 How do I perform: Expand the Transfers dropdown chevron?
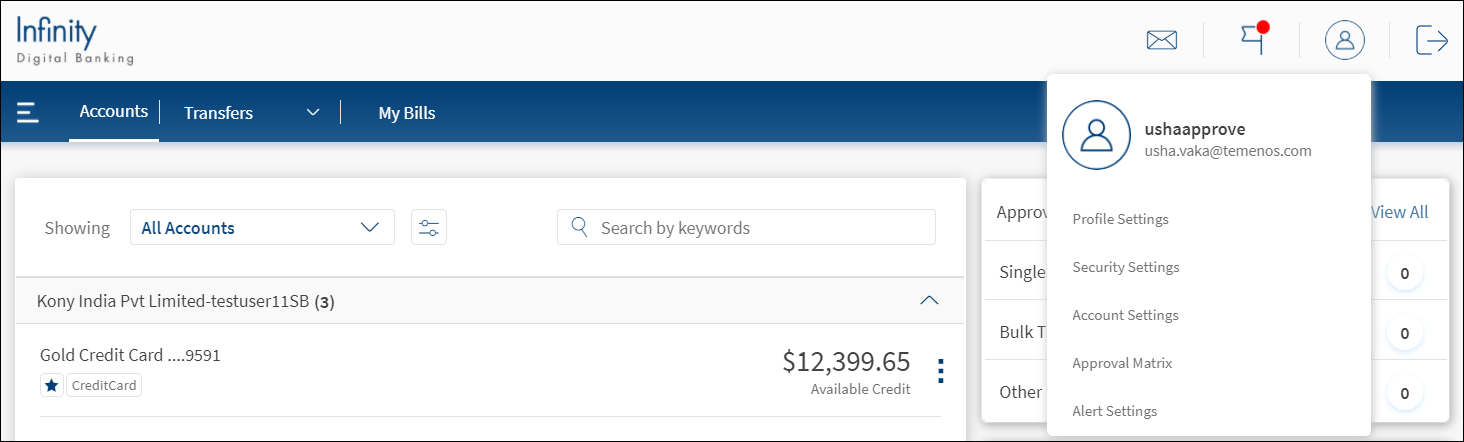pyautogui.click(x=312, y=112)
